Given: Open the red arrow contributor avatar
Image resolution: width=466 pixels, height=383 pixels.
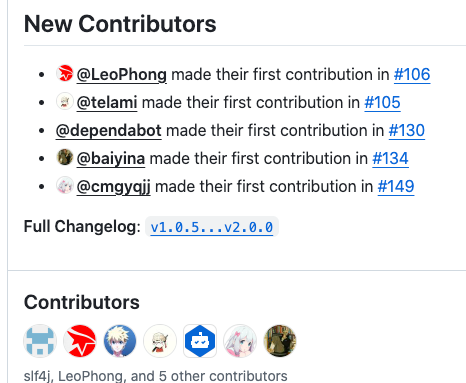Looking at the screenshot, I should [80, 341].
